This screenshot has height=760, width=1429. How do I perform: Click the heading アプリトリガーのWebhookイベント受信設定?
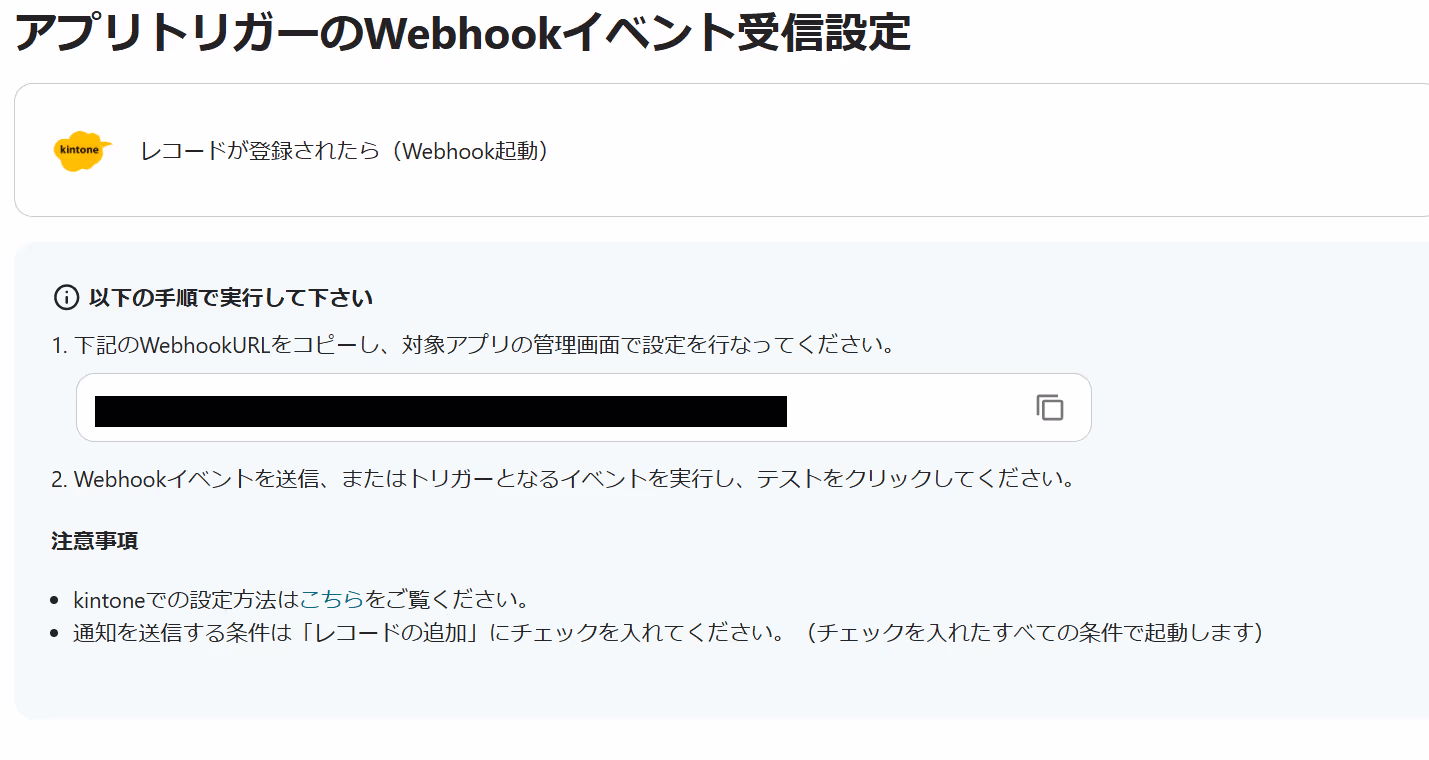point(462,33)
